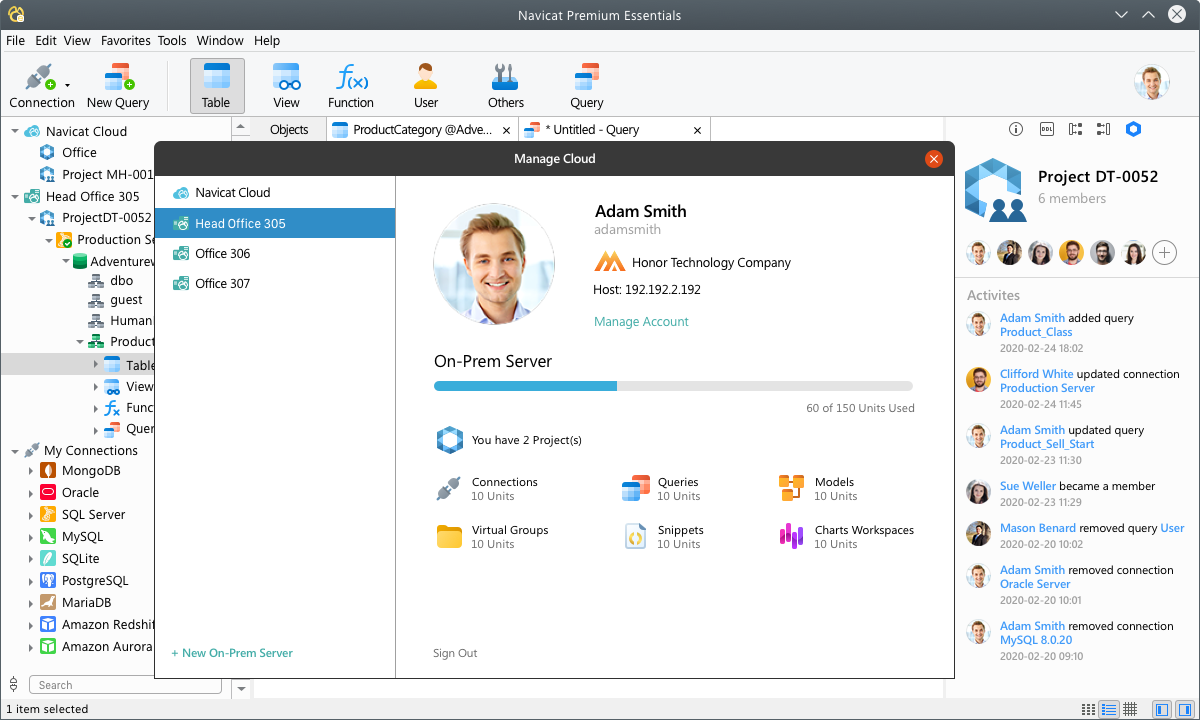Switch to the Untitled - Query tab
Viewport: 1200px width, 720px height.
[x=614, y=130]
